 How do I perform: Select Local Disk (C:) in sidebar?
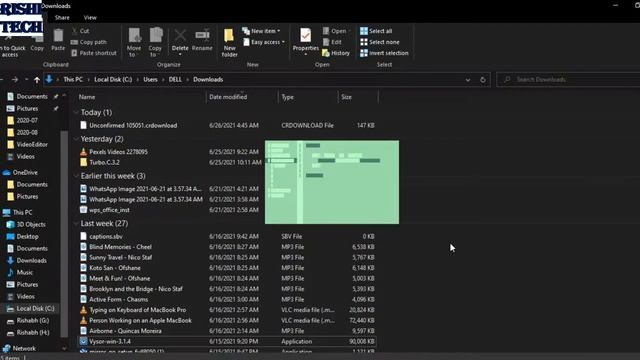31,309
